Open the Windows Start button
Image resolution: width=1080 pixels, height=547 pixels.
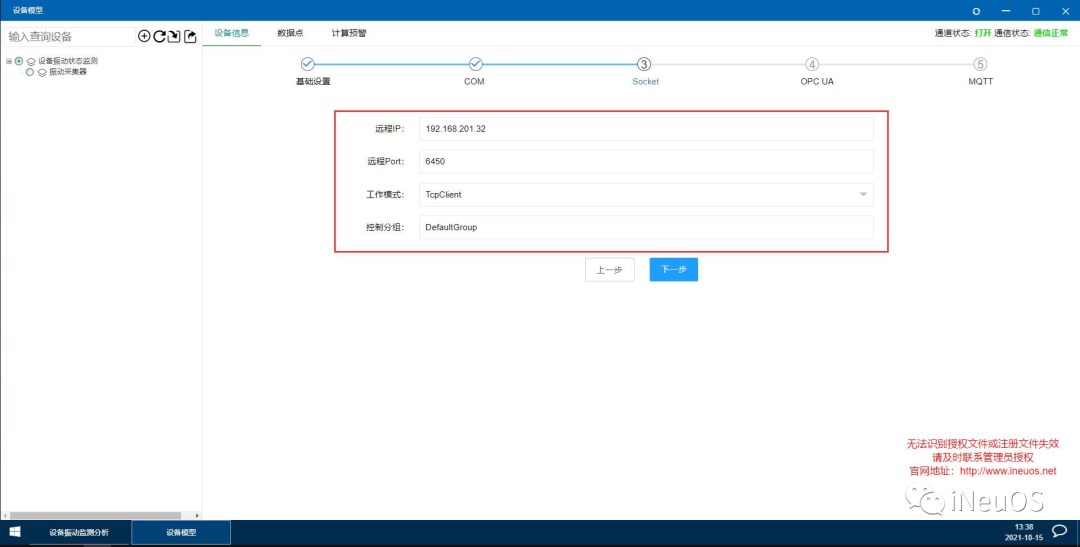(x=14, y=532)
